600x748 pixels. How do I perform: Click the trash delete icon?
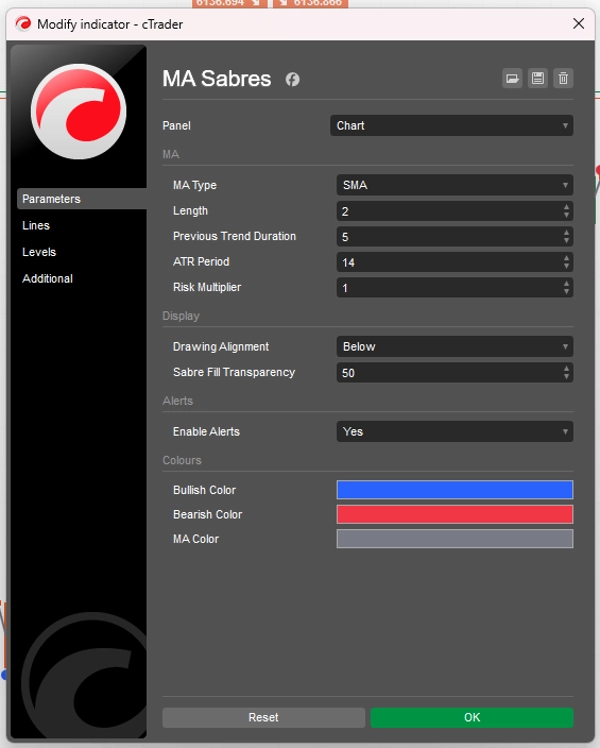[563, 78]
